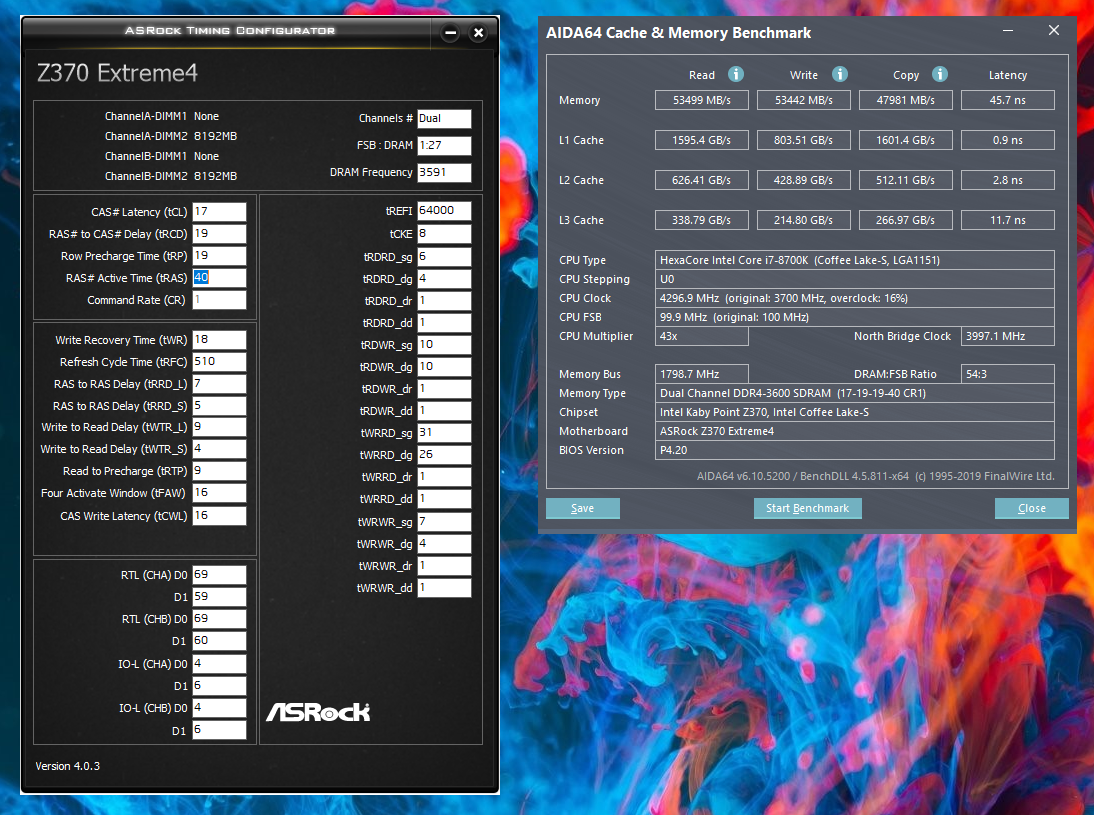Click the tRDWR_sg value field
The image size is (1094, 815).
coord(444,345)
